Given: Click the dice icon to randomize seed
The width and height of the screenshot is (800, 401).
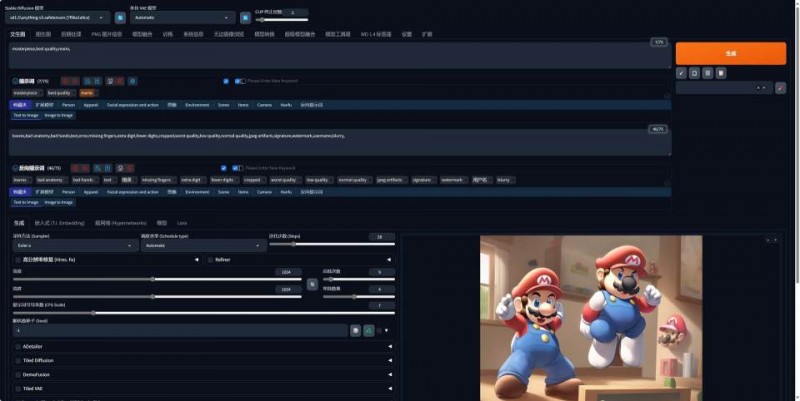Looking at the screenshot, I should [355, 329].
